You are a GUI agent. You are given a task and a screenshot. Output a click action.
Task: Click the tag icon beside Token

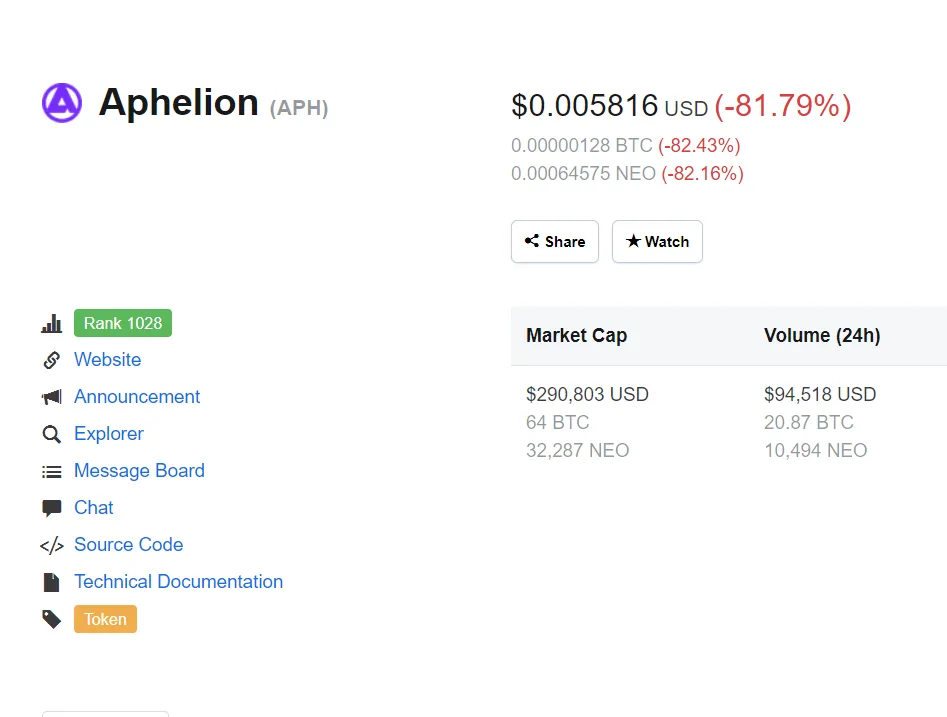point(51,619)
